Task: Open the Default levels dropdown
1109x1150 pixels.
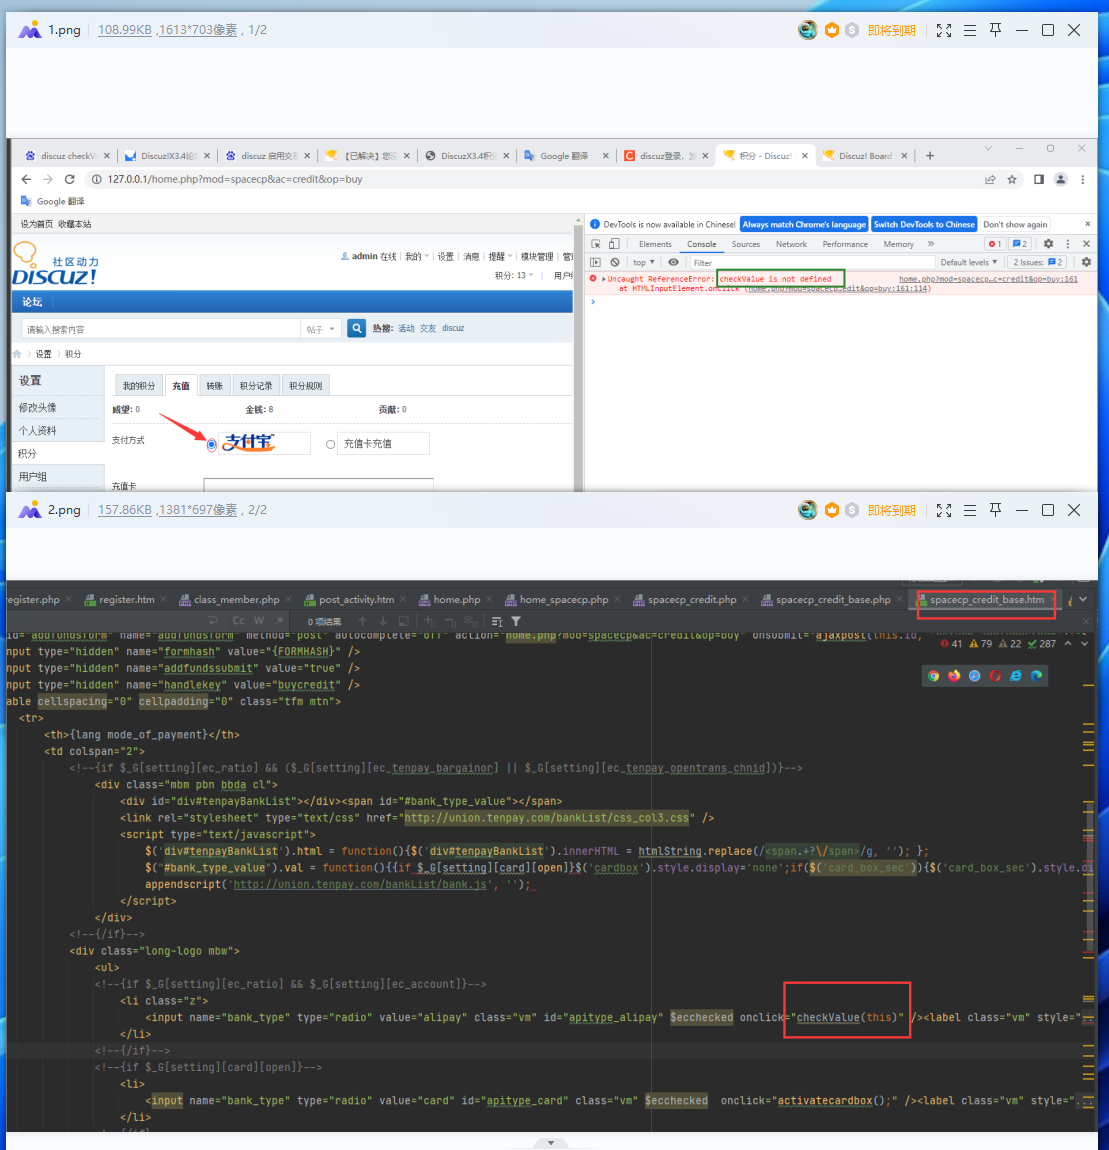Action: (x=968, y=262)
